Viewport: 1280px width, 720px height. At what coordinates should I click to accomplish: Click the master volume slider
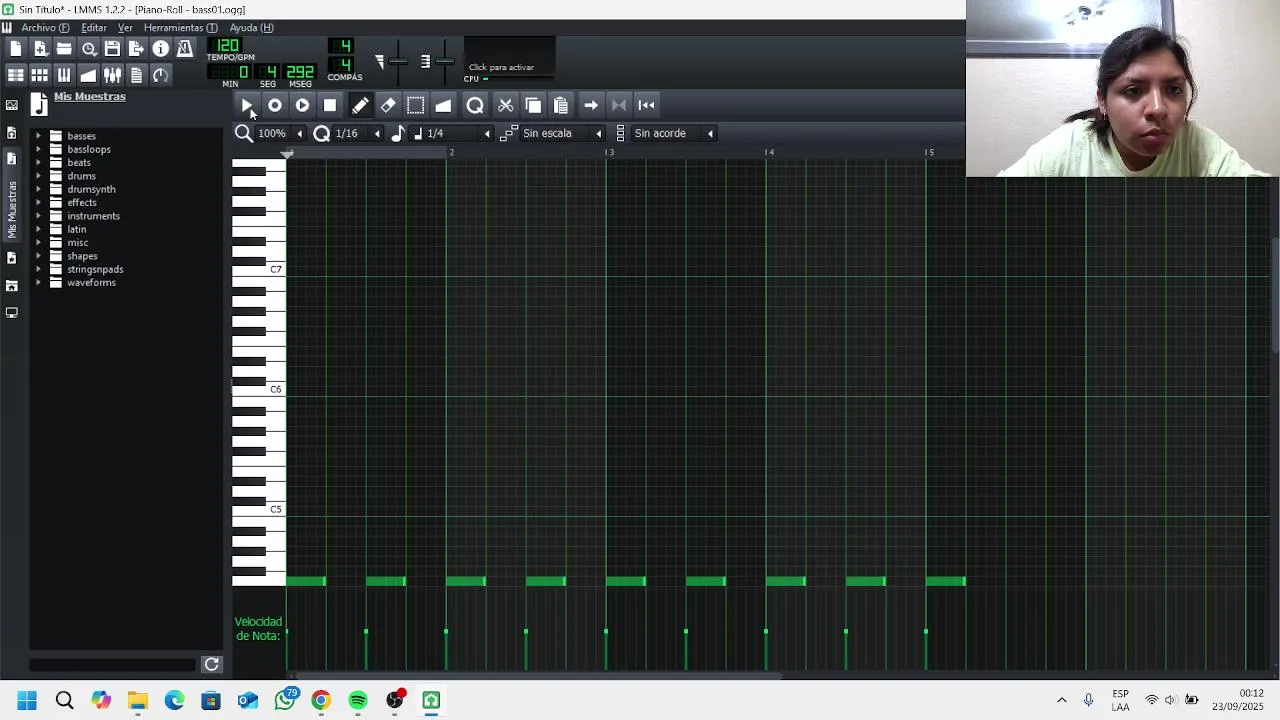(397, 62)
